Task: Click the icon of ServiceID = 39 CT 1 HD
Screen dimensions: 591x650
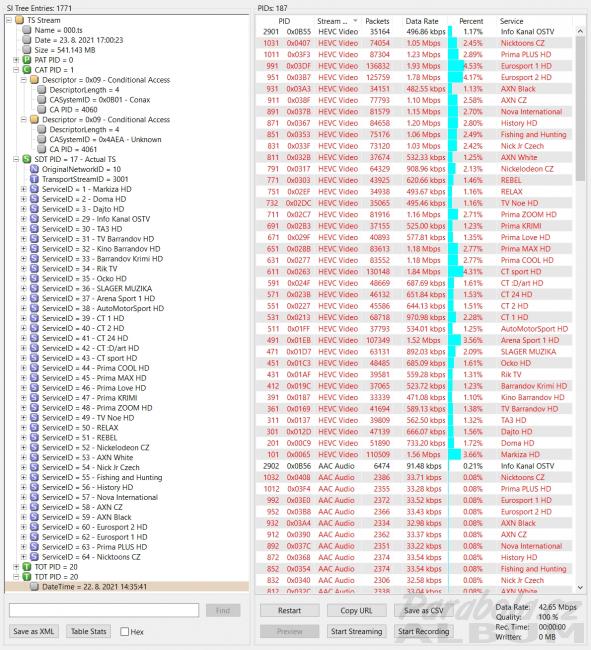Action: [34, 318]
